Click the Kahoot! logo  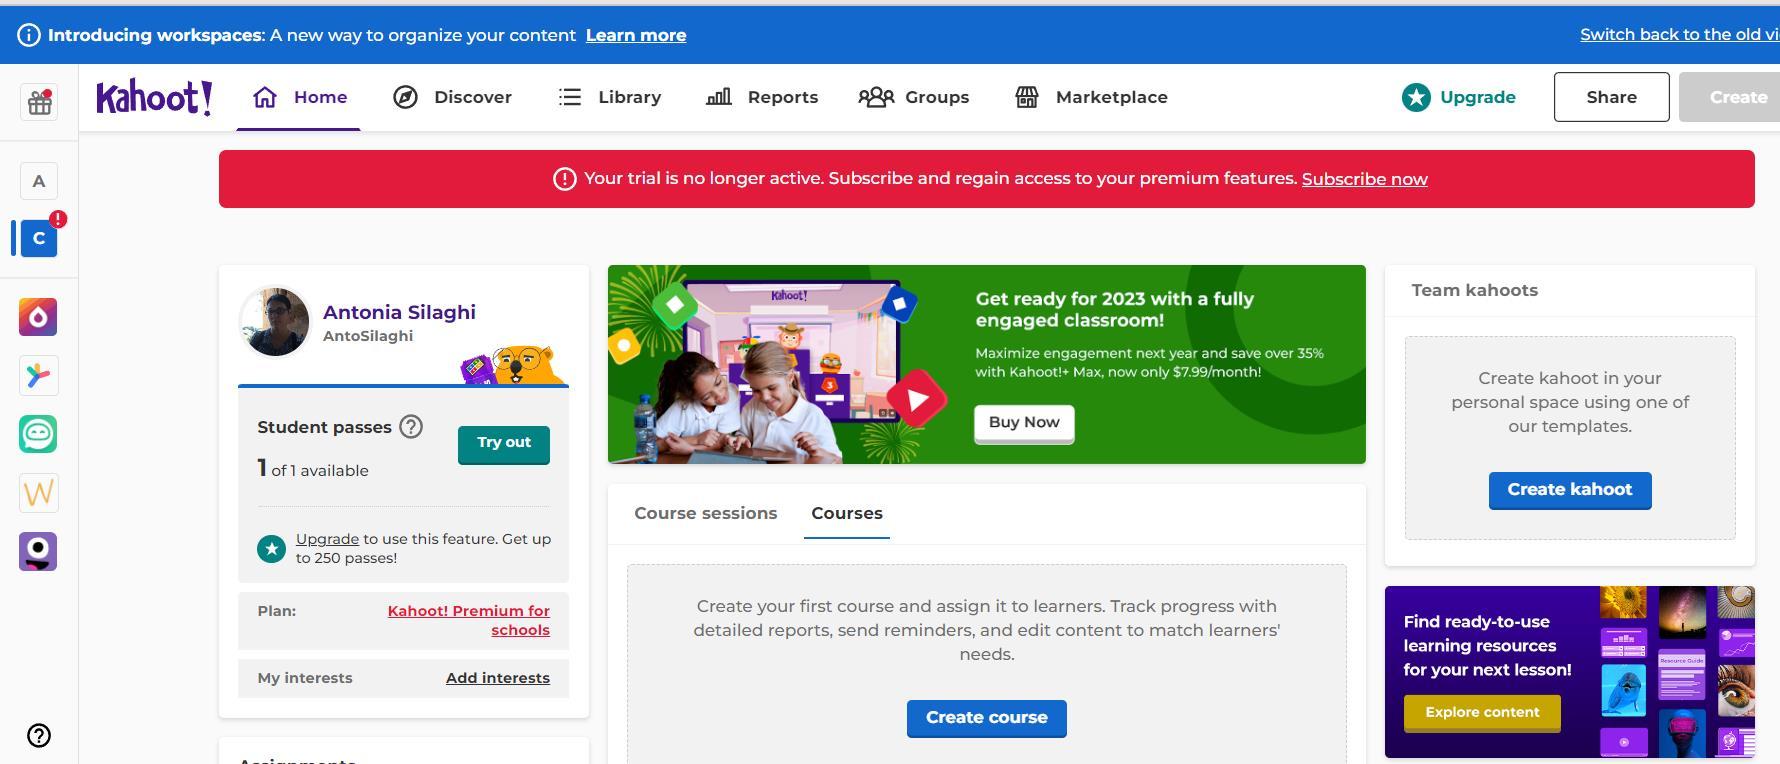154,97
